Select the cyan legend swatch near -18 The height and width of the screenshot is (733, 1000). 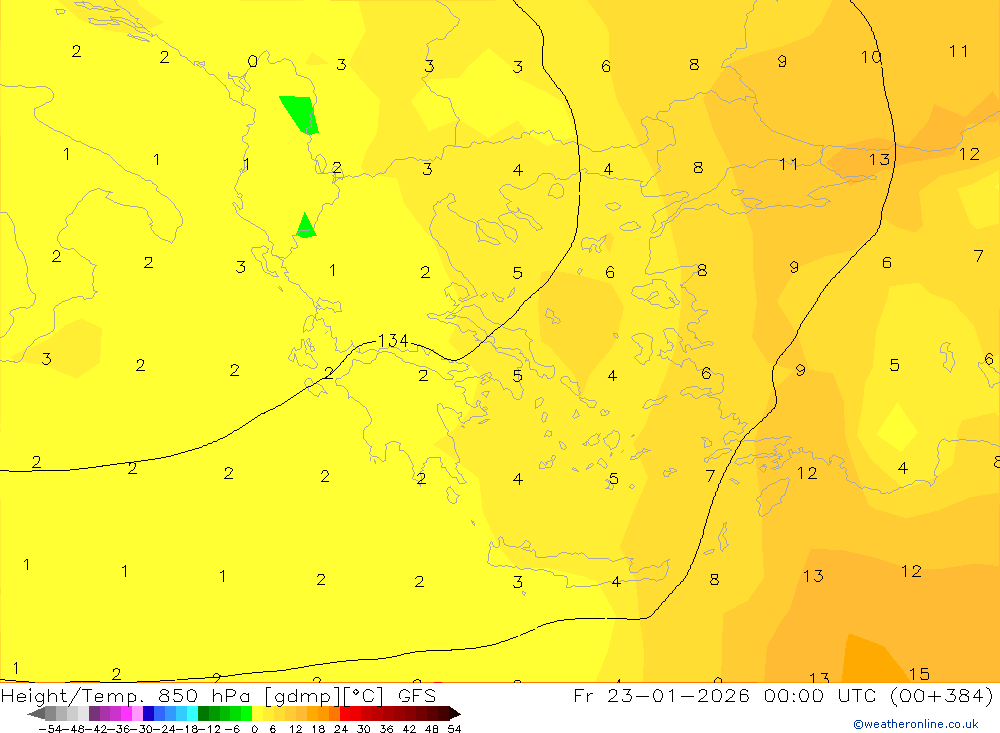[192, 713]
